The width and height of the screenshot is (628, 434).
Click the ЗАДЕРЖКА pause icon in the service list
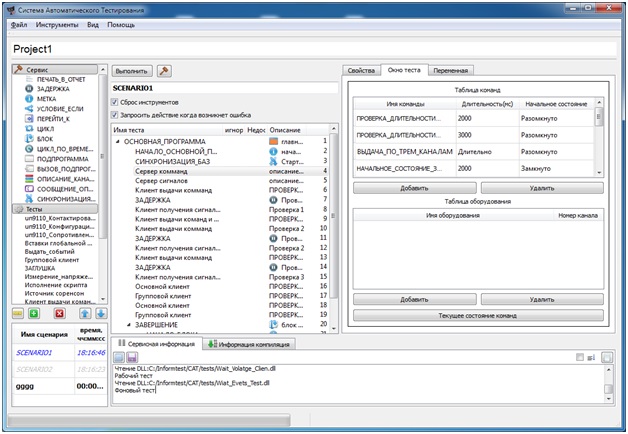coord(29,89)
